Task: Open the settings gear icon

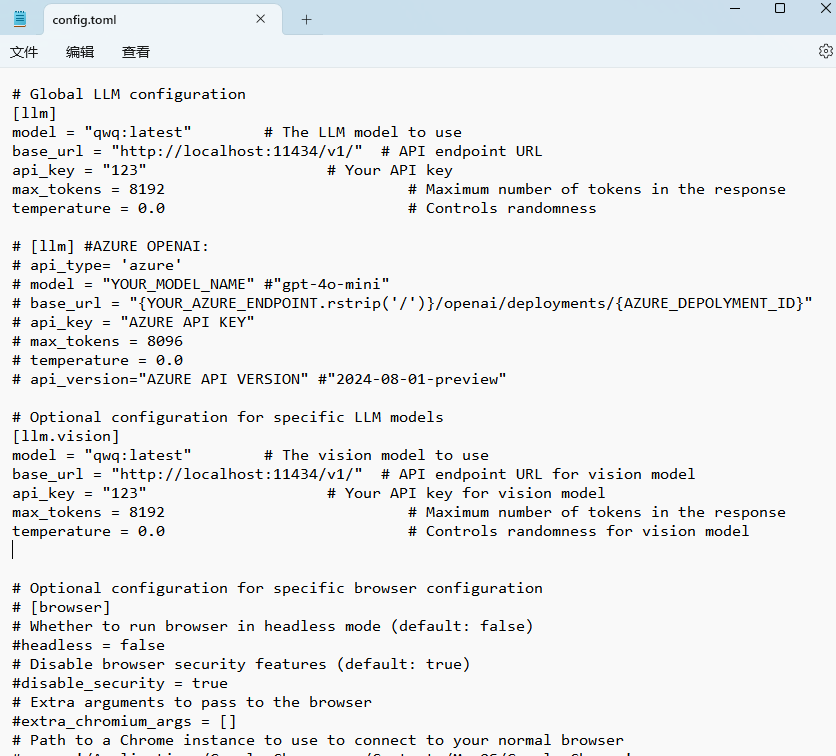Action: pyautogui.click(x=825, y=51)
